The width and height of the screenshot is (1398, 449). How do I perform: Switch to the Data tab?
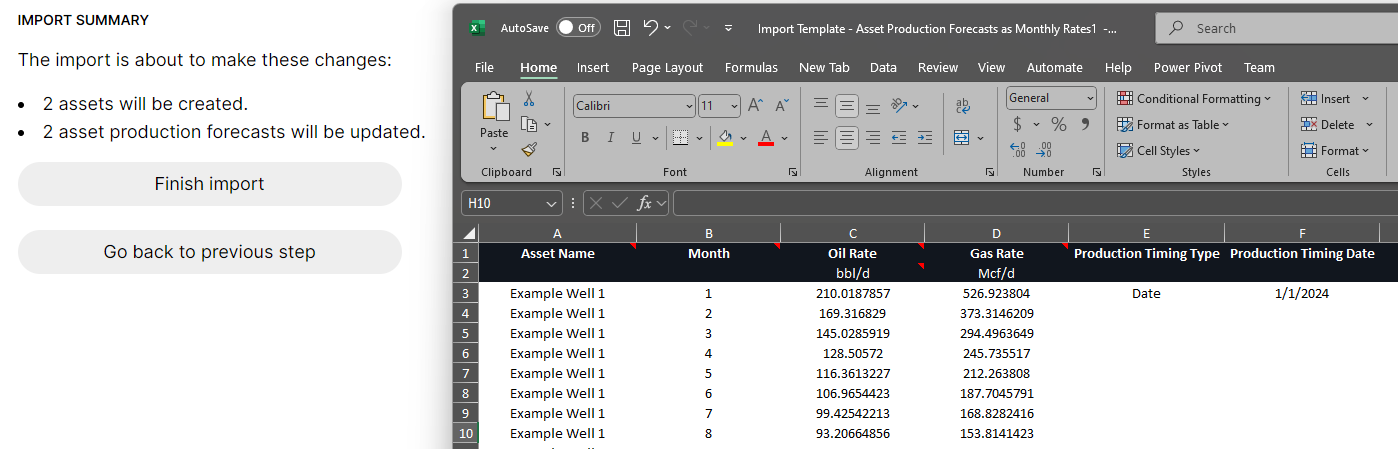coord(883,67)
